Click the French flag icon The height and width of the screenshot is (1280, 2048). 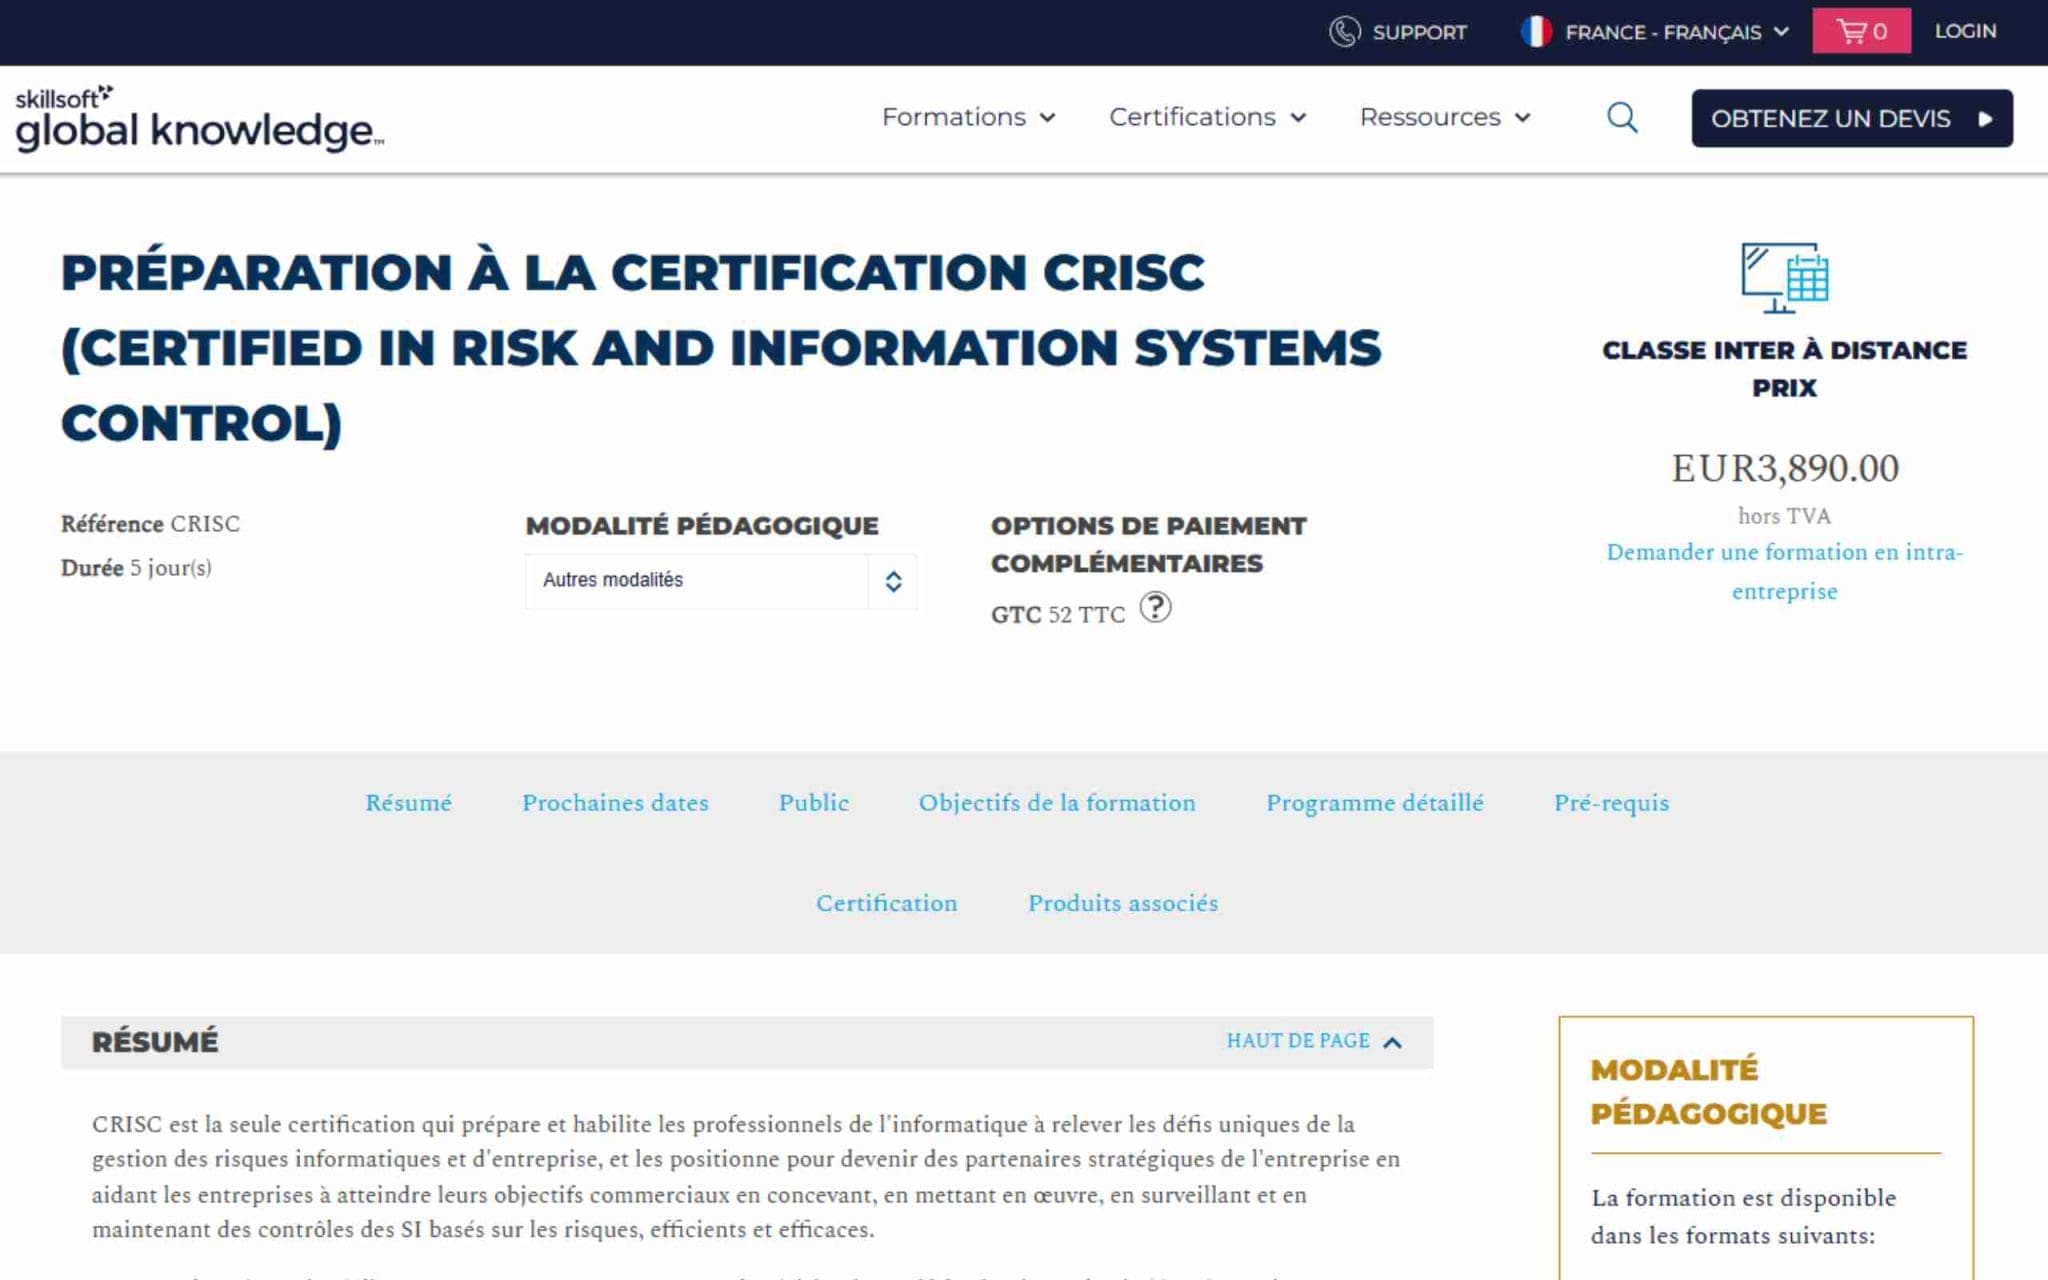pyautogui.click(x=1536, y=32)
